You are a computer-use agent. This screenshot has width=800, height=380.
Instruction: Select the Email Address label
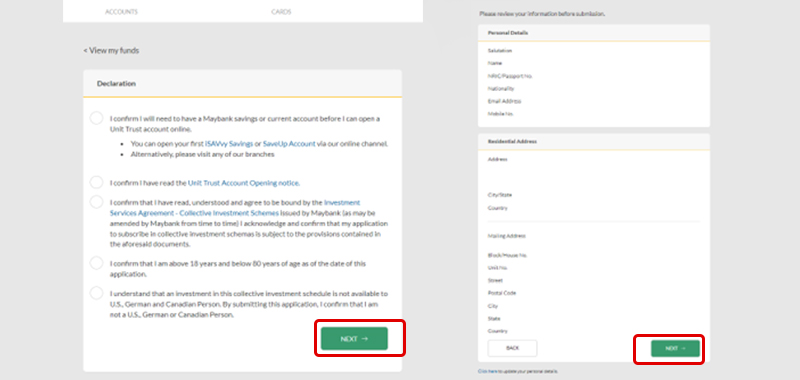tap(504, 101)
